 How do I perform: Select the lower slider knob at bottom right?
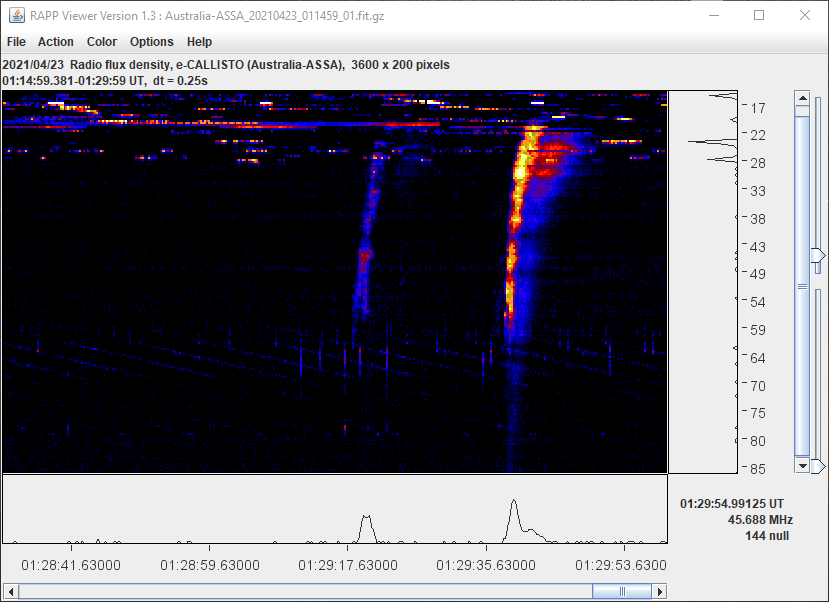click(x=818, y=466)
